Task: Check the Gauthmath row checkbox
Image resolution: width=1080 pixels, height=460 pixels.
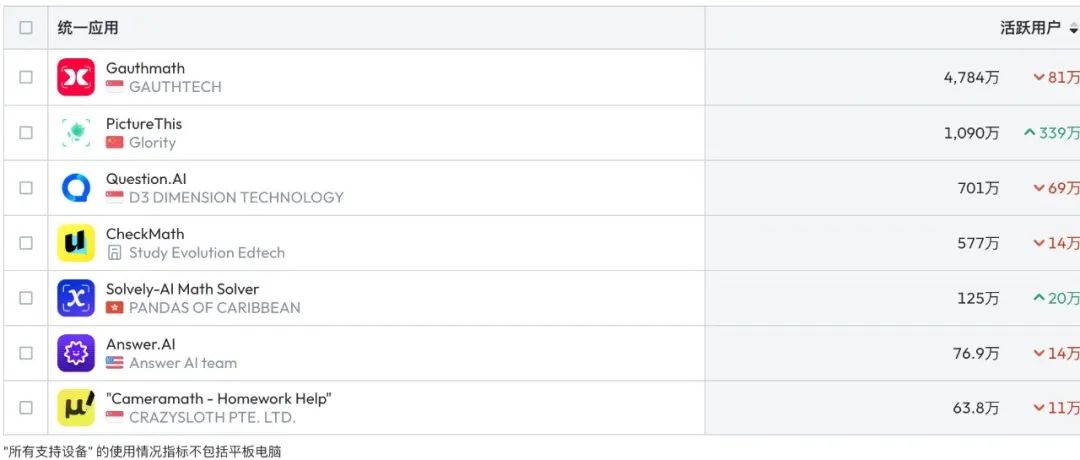Action: tap(25, 77)
